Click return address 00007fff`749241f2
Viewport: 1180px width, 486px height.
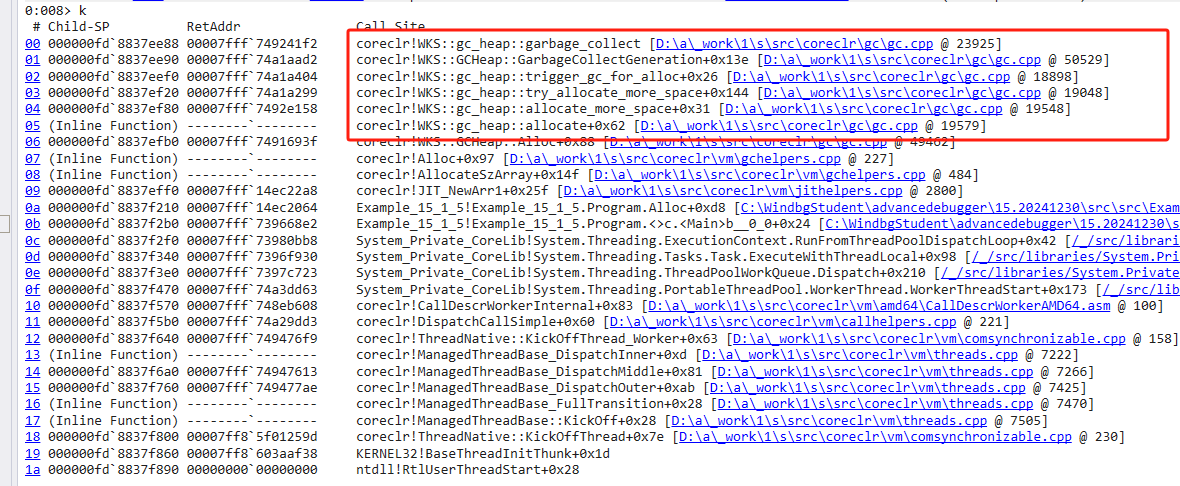252,44
